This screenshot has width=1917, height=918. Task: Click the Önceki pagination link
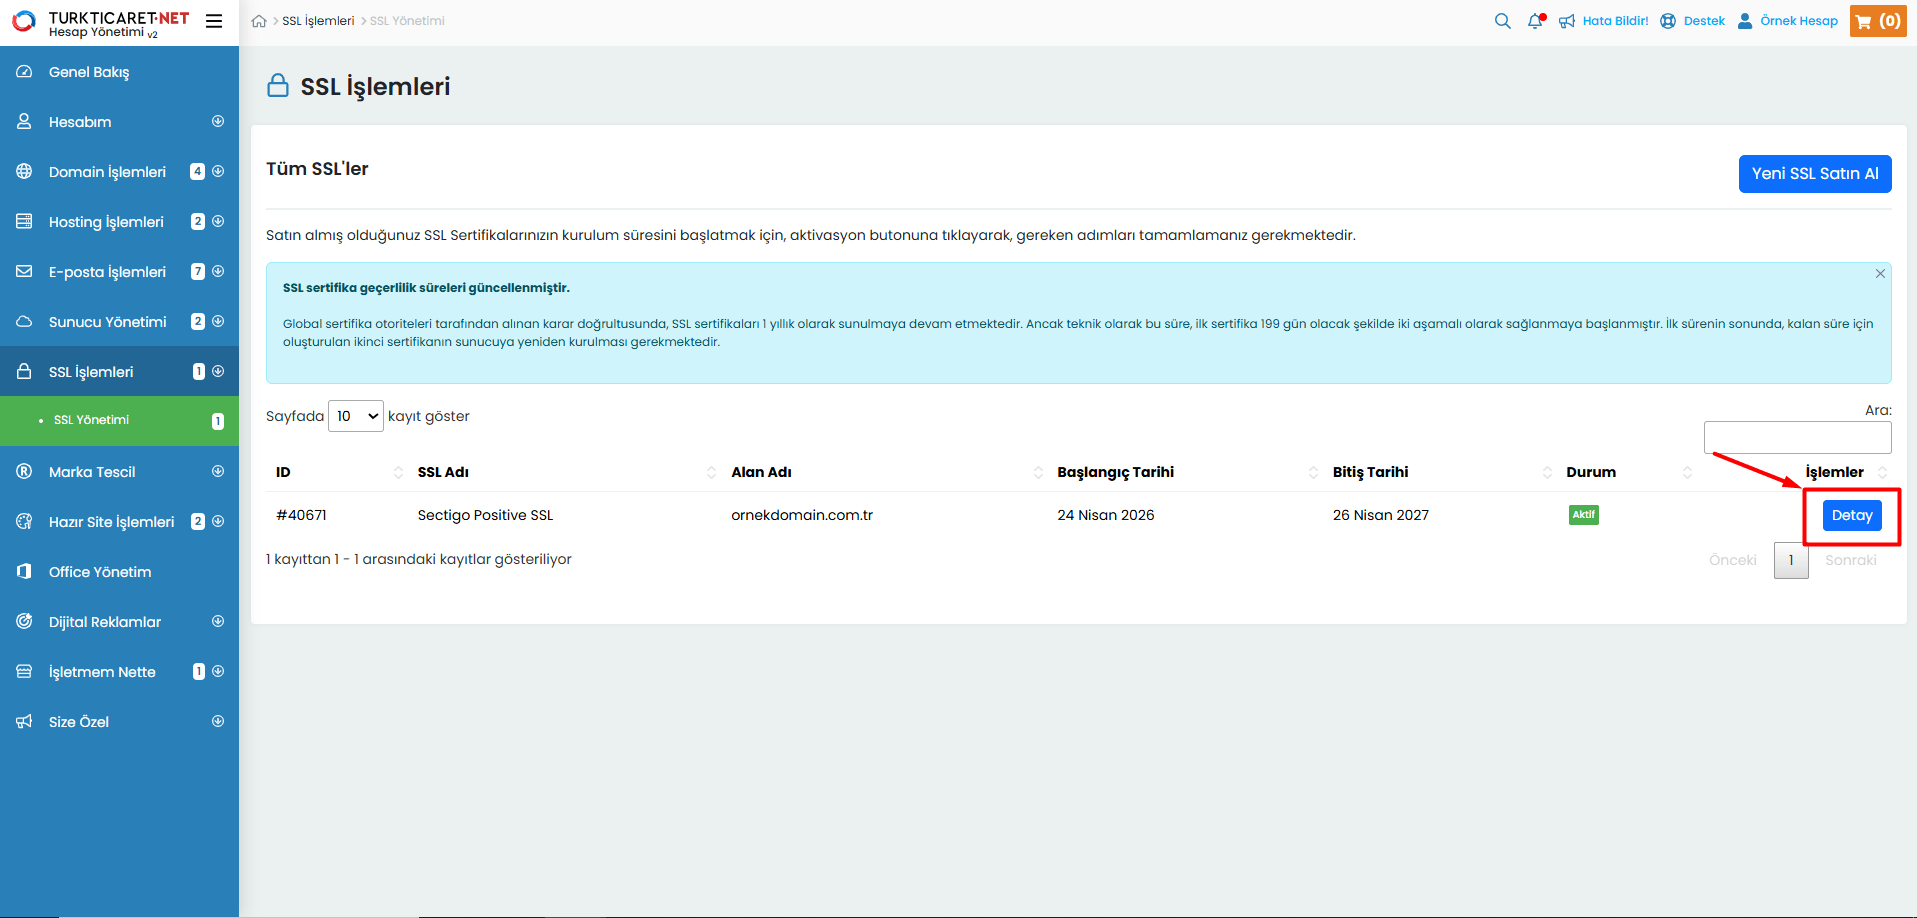[1733, 560]
